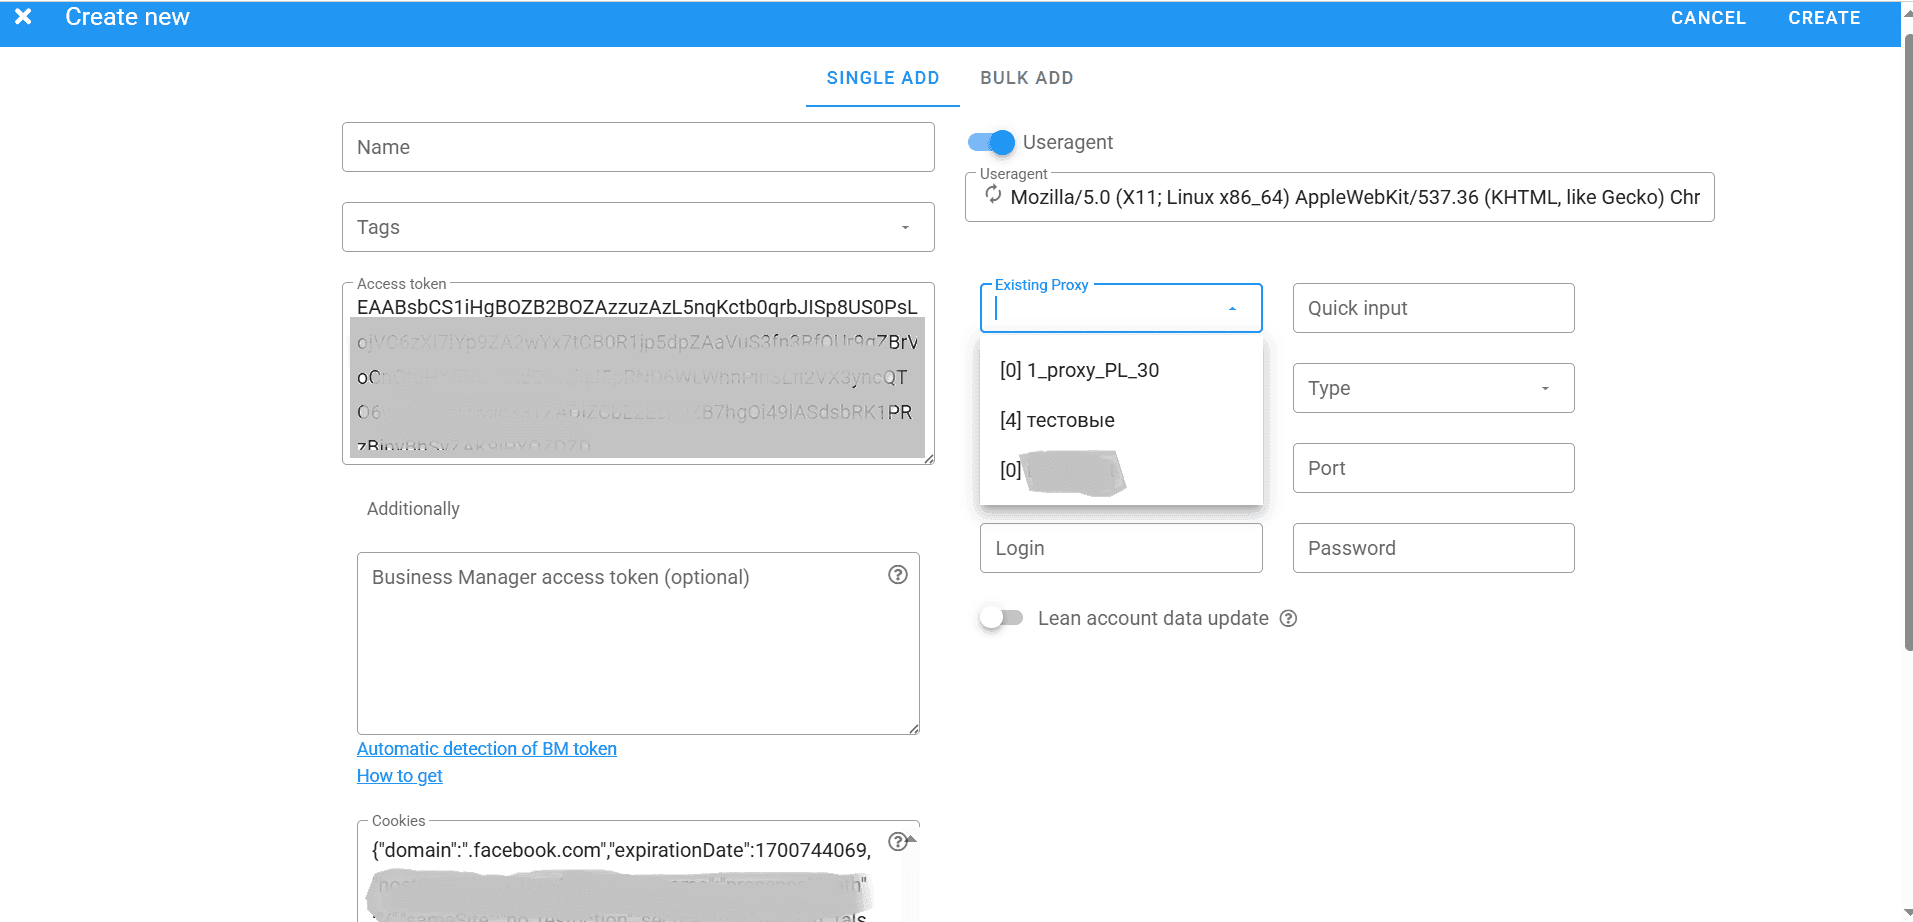The width and height of the screenshot is (1913, 922).
Task: Close the Create new dialog with X icon
Action: click(x=23, y=17)
